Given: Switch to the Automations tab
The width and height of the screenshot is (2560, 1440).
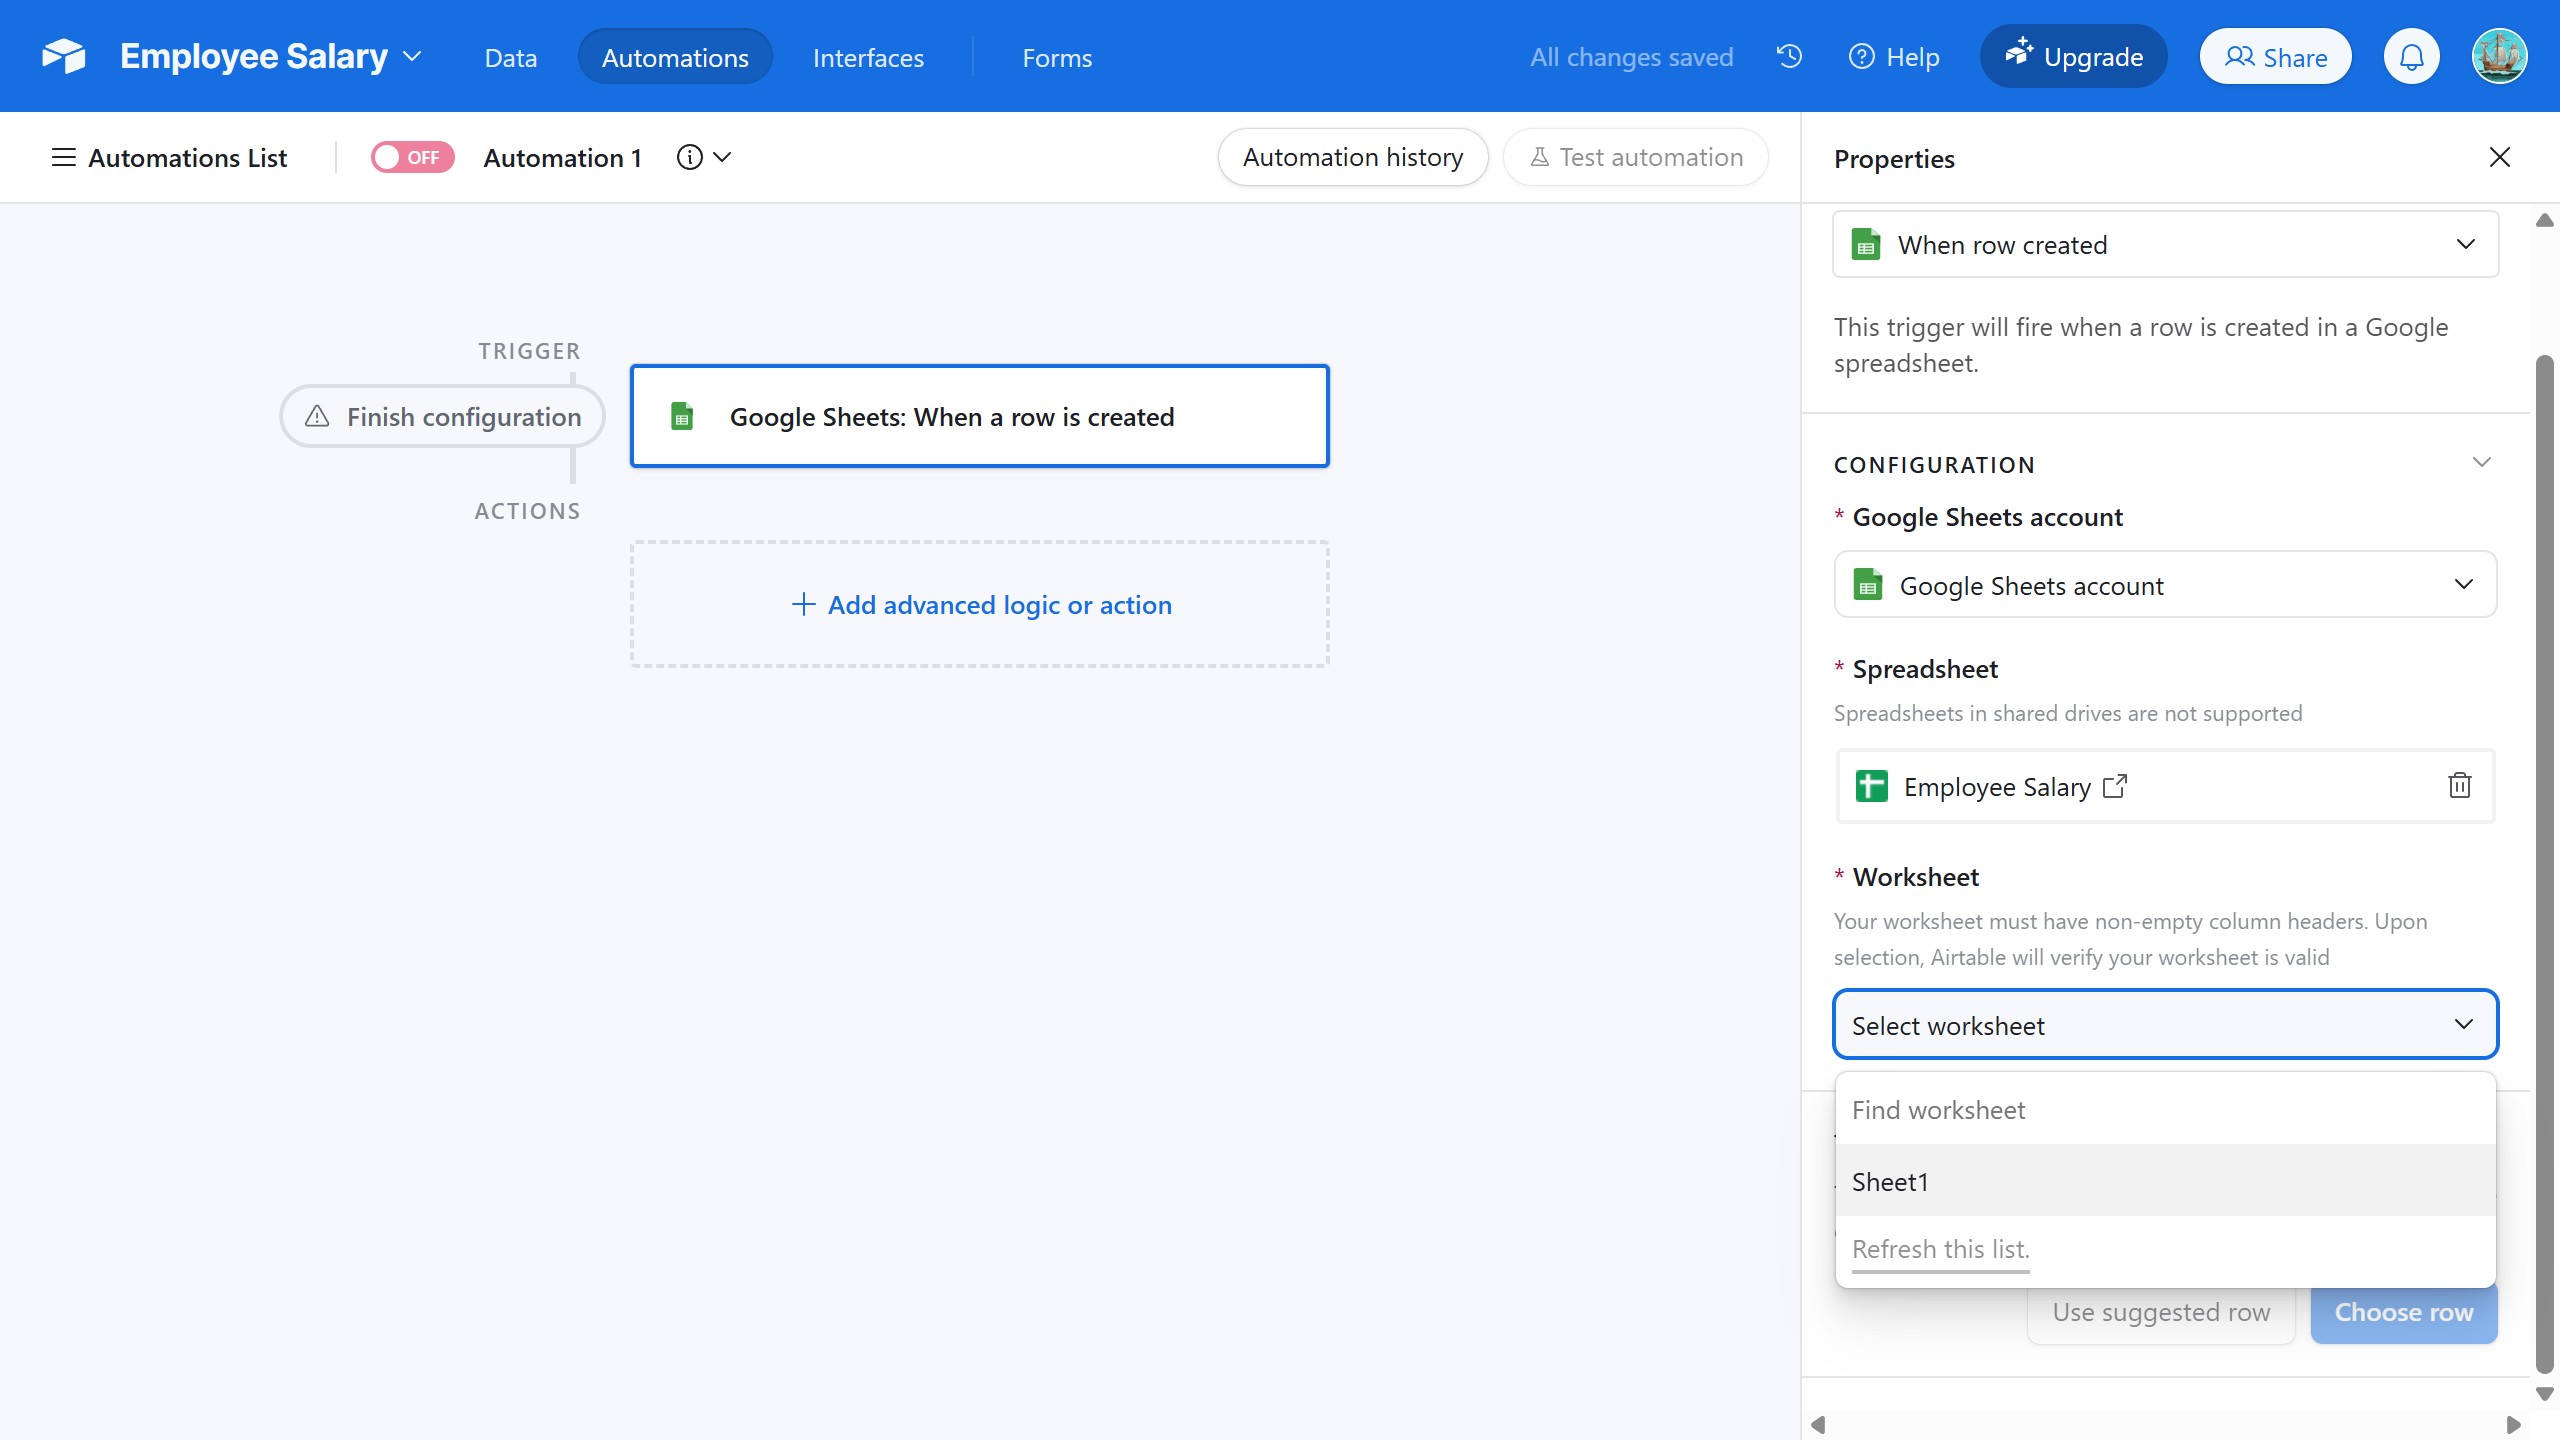Looking at the screenshot, I should coord(675,57).
